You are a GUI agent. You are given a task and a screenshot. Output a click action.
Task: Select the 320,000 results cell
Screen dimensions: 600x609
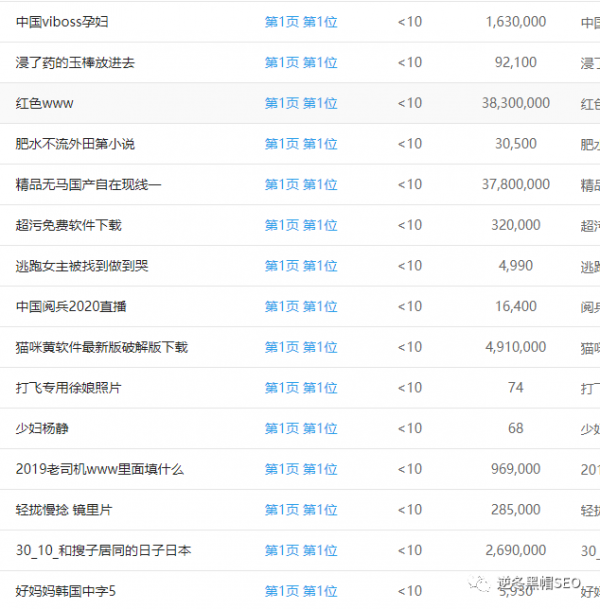tap(515, 226)
